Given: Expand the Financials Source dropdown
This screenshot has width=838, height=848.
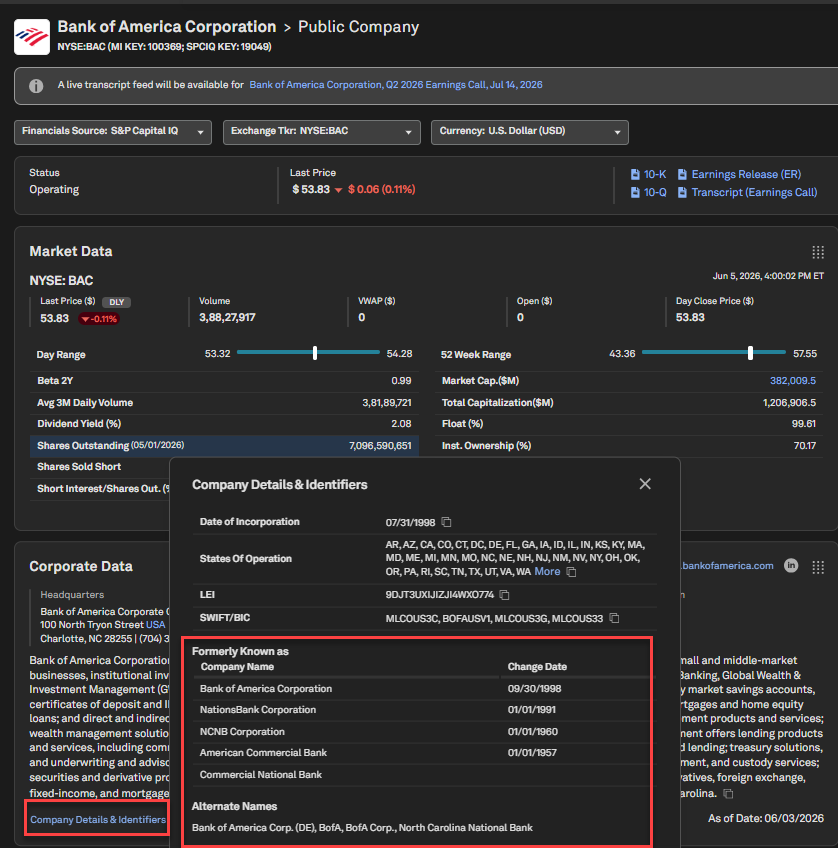Looking at the screenshot, I should click(112, 132).
